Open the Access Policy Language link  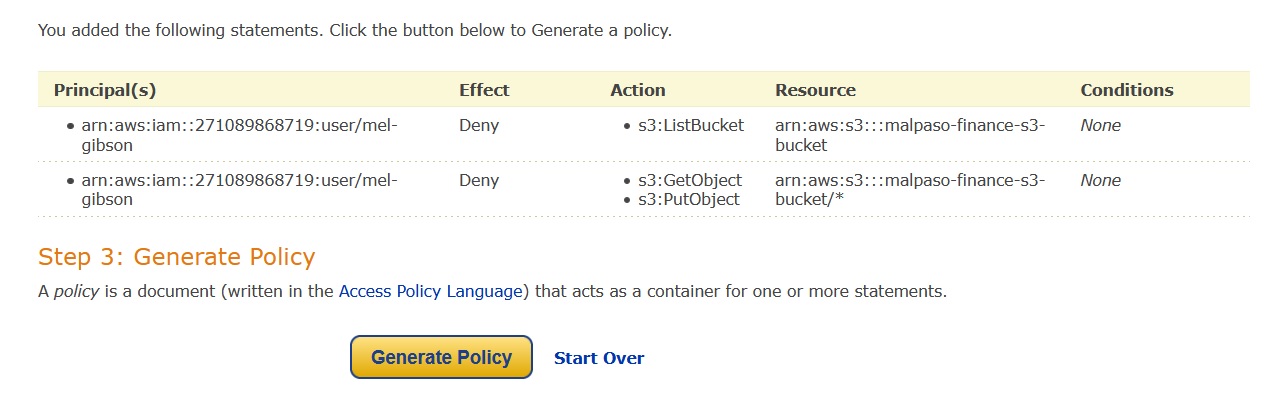430,292
